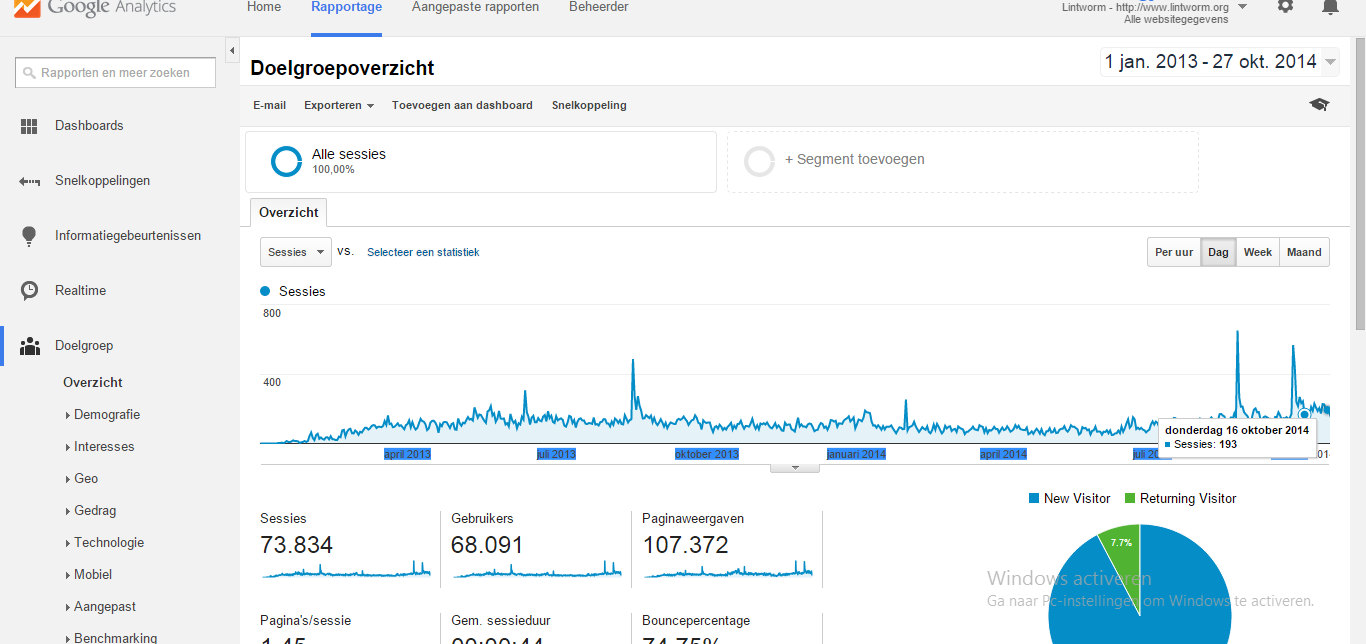Open the Lintworm account selector
The width and height of the screenshot is (1366, 644).
(x=1154, y=12)
